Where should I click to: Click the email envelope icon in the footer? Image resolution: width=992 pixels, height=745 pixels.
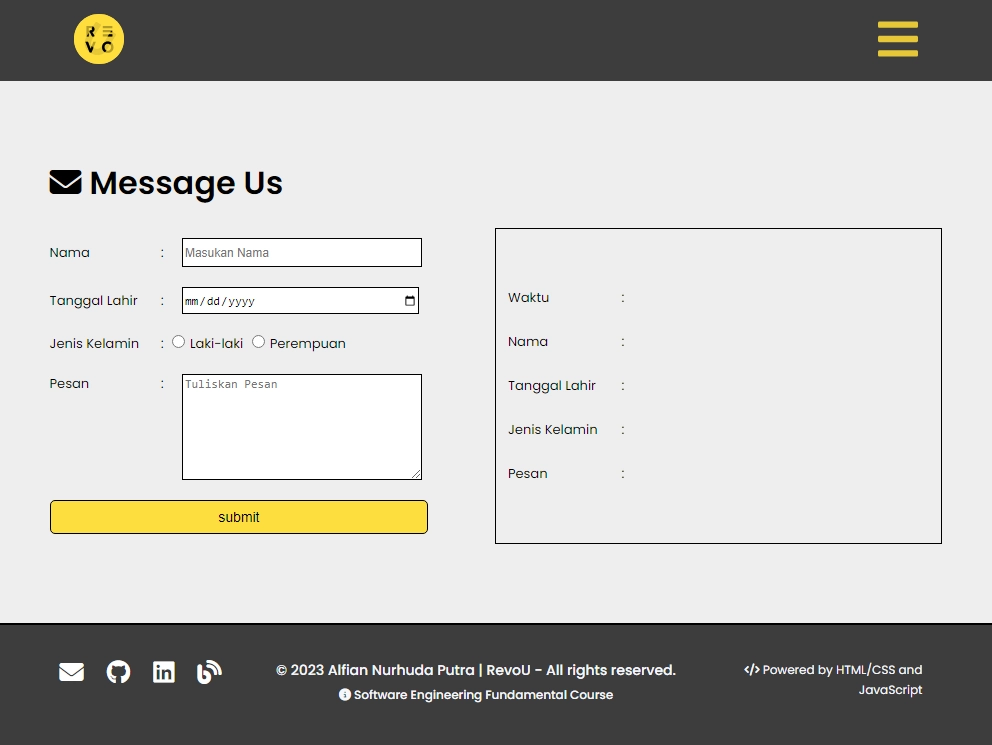71,672
